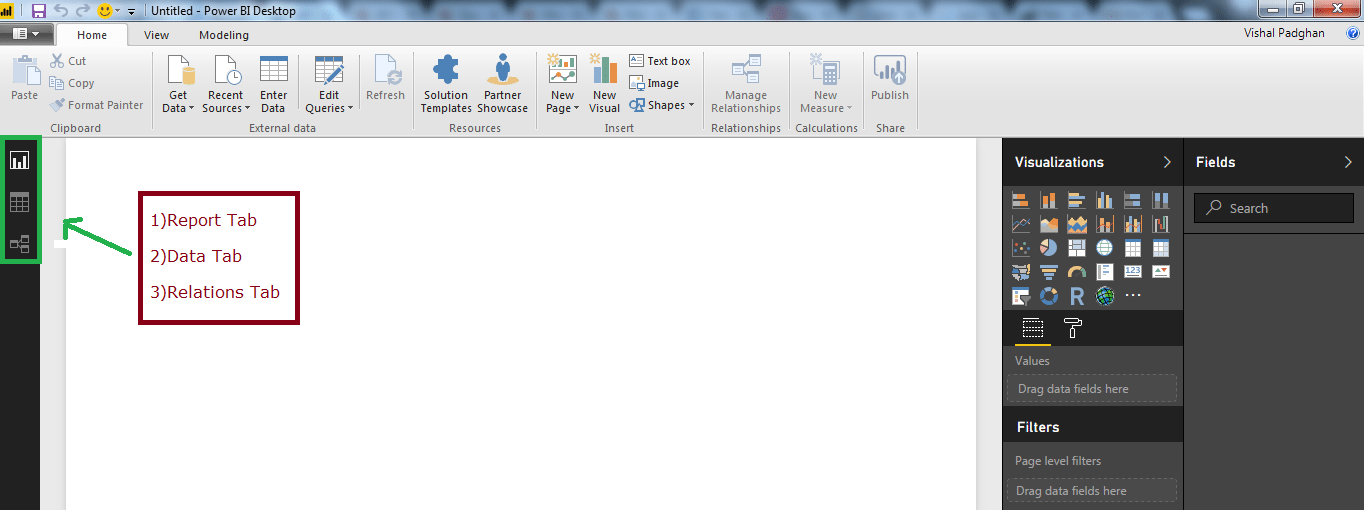Click the Save icon in title bar
This screenshot has width=1364, height=510.
coord(39,11)
